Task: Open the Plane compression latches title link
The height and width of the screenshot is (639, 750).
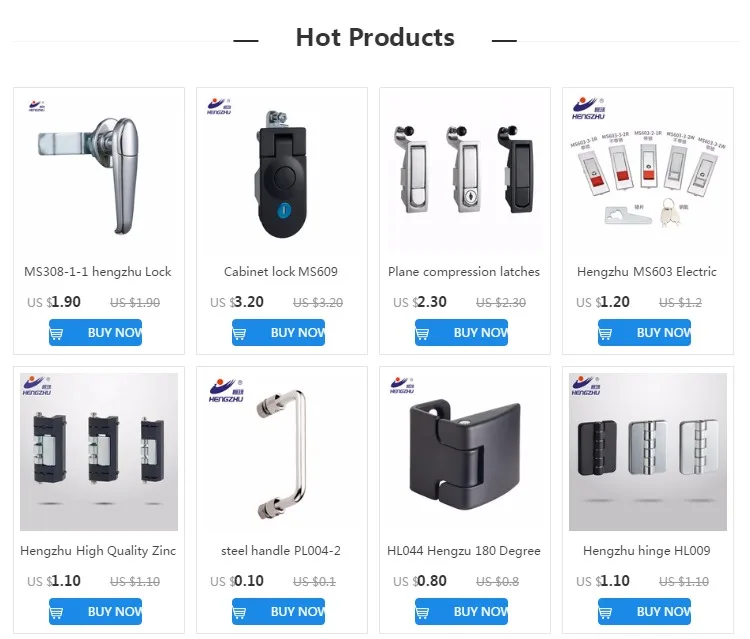Action: (464, 272)
